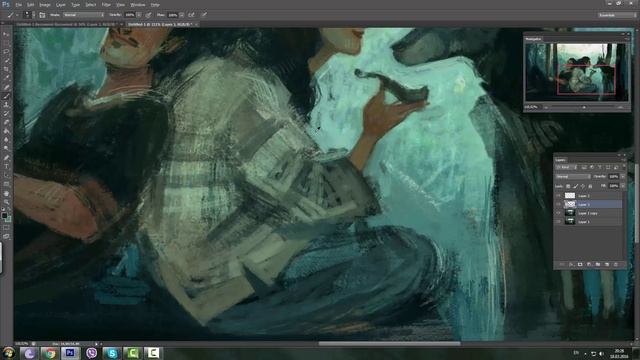The image size is (640, 360).
Task: Select the Horizontal Type tool
Action: (x=6, y=166)
